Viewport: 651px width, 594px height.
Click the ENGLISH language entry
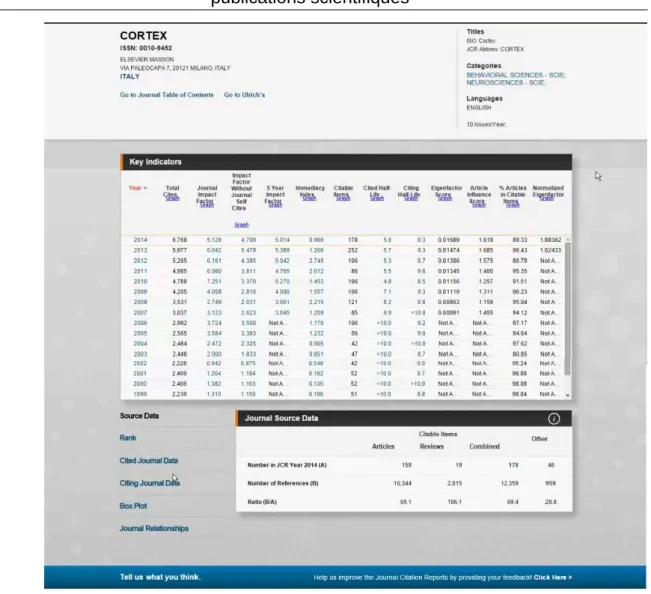(x=479, y=108)
